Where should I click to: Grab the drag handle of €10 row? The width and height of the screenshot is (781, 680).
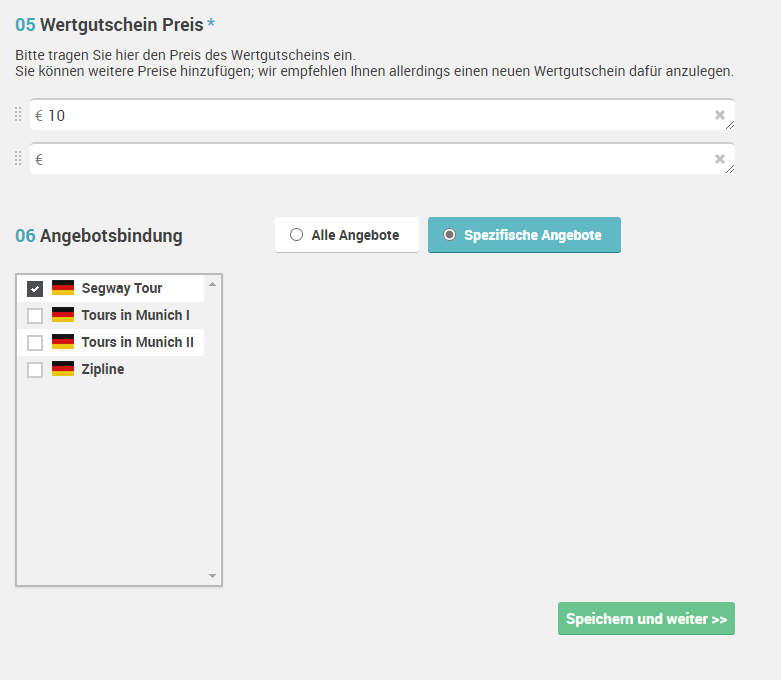point(18,115)
